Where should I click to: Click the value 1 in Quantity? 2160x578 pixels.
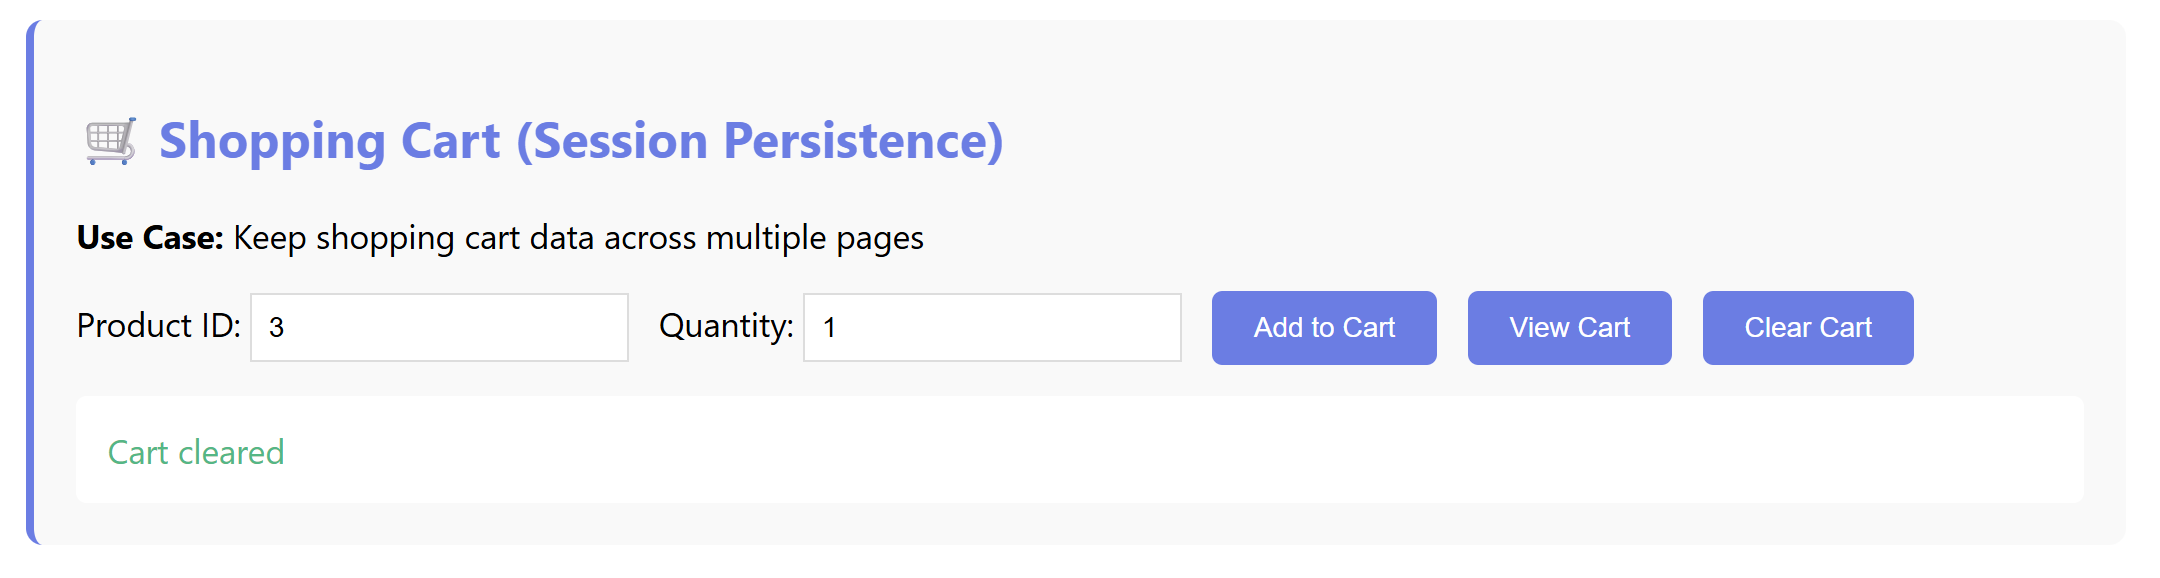829,328
